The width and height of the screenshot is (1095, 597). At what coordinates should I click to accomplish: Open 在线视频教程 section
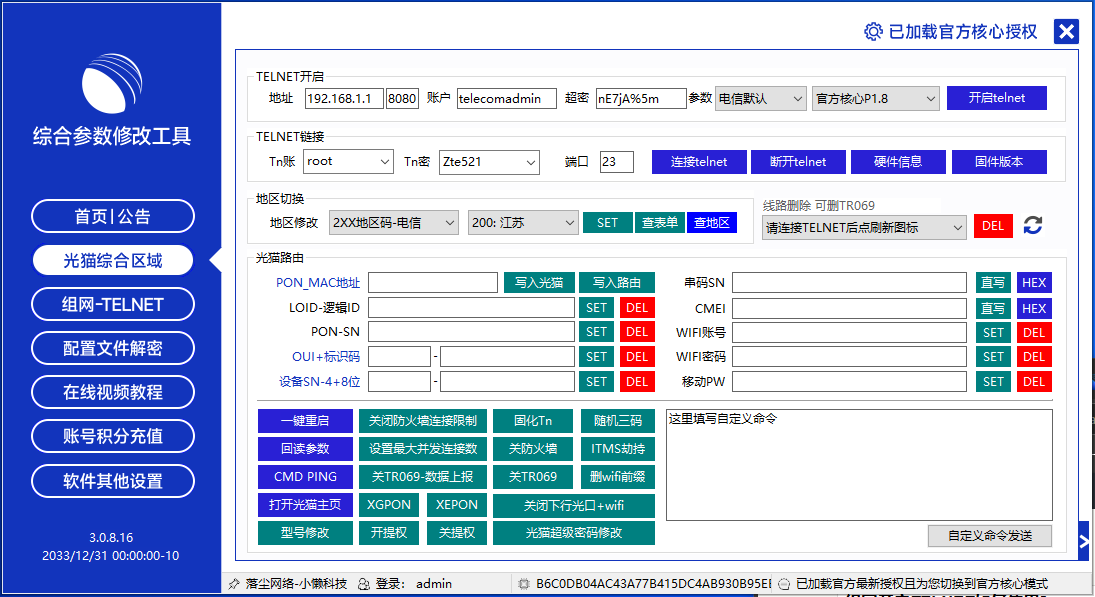pyautogui.click(x=112, y=392)
